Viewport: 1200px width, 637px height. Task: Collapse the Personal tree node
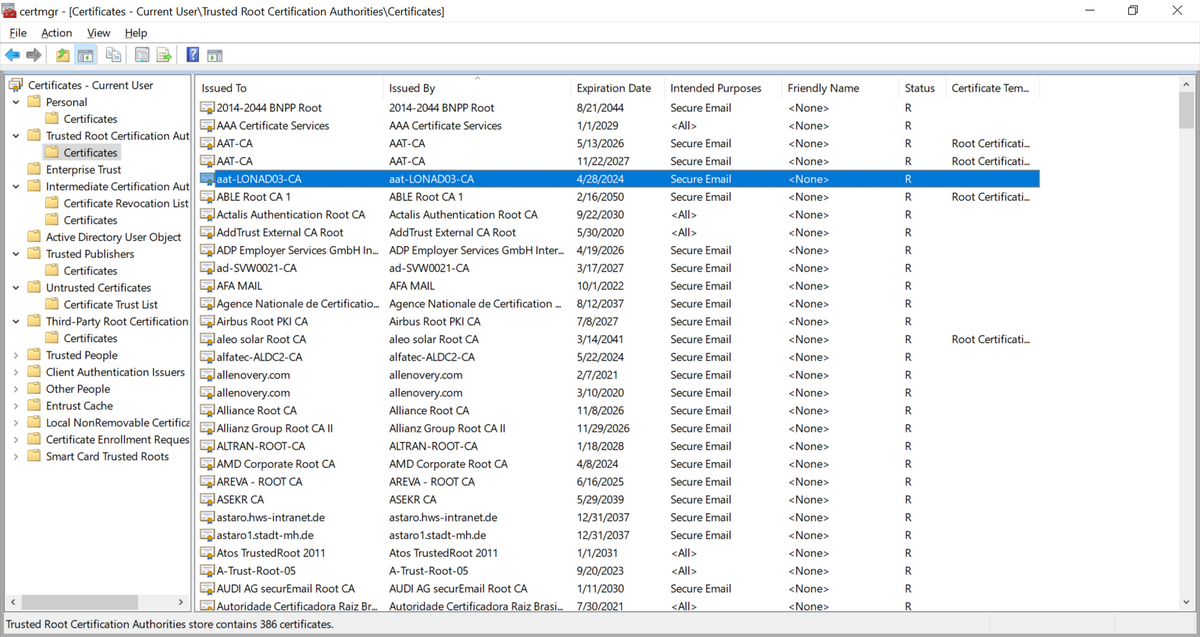(x=16, y=102)
